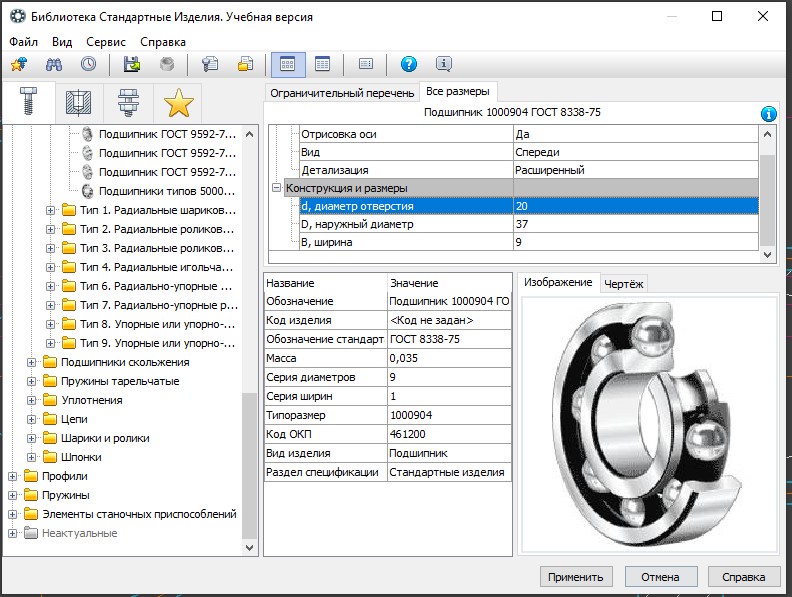Expand the Подшипники скольжения folder
The width and height of the screenshot is (792, 597).
coord(32,363)
